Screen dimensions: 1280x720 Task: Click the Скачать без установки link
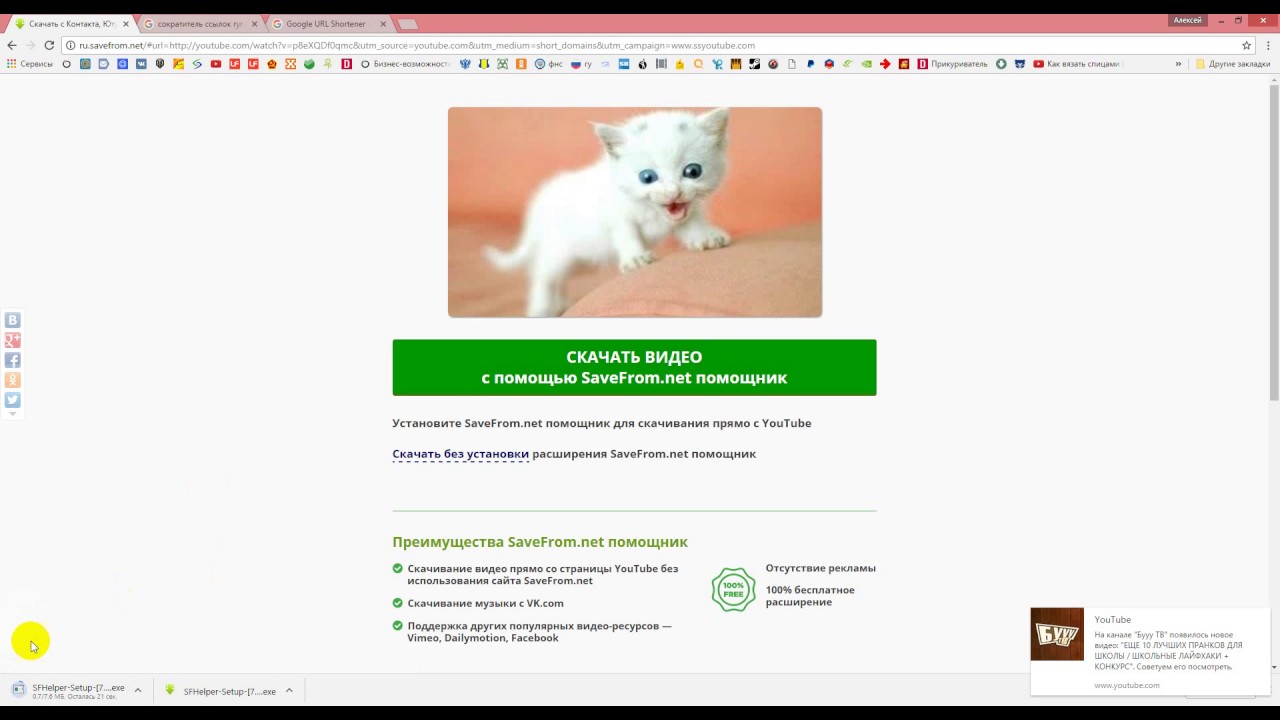(460, 454)
